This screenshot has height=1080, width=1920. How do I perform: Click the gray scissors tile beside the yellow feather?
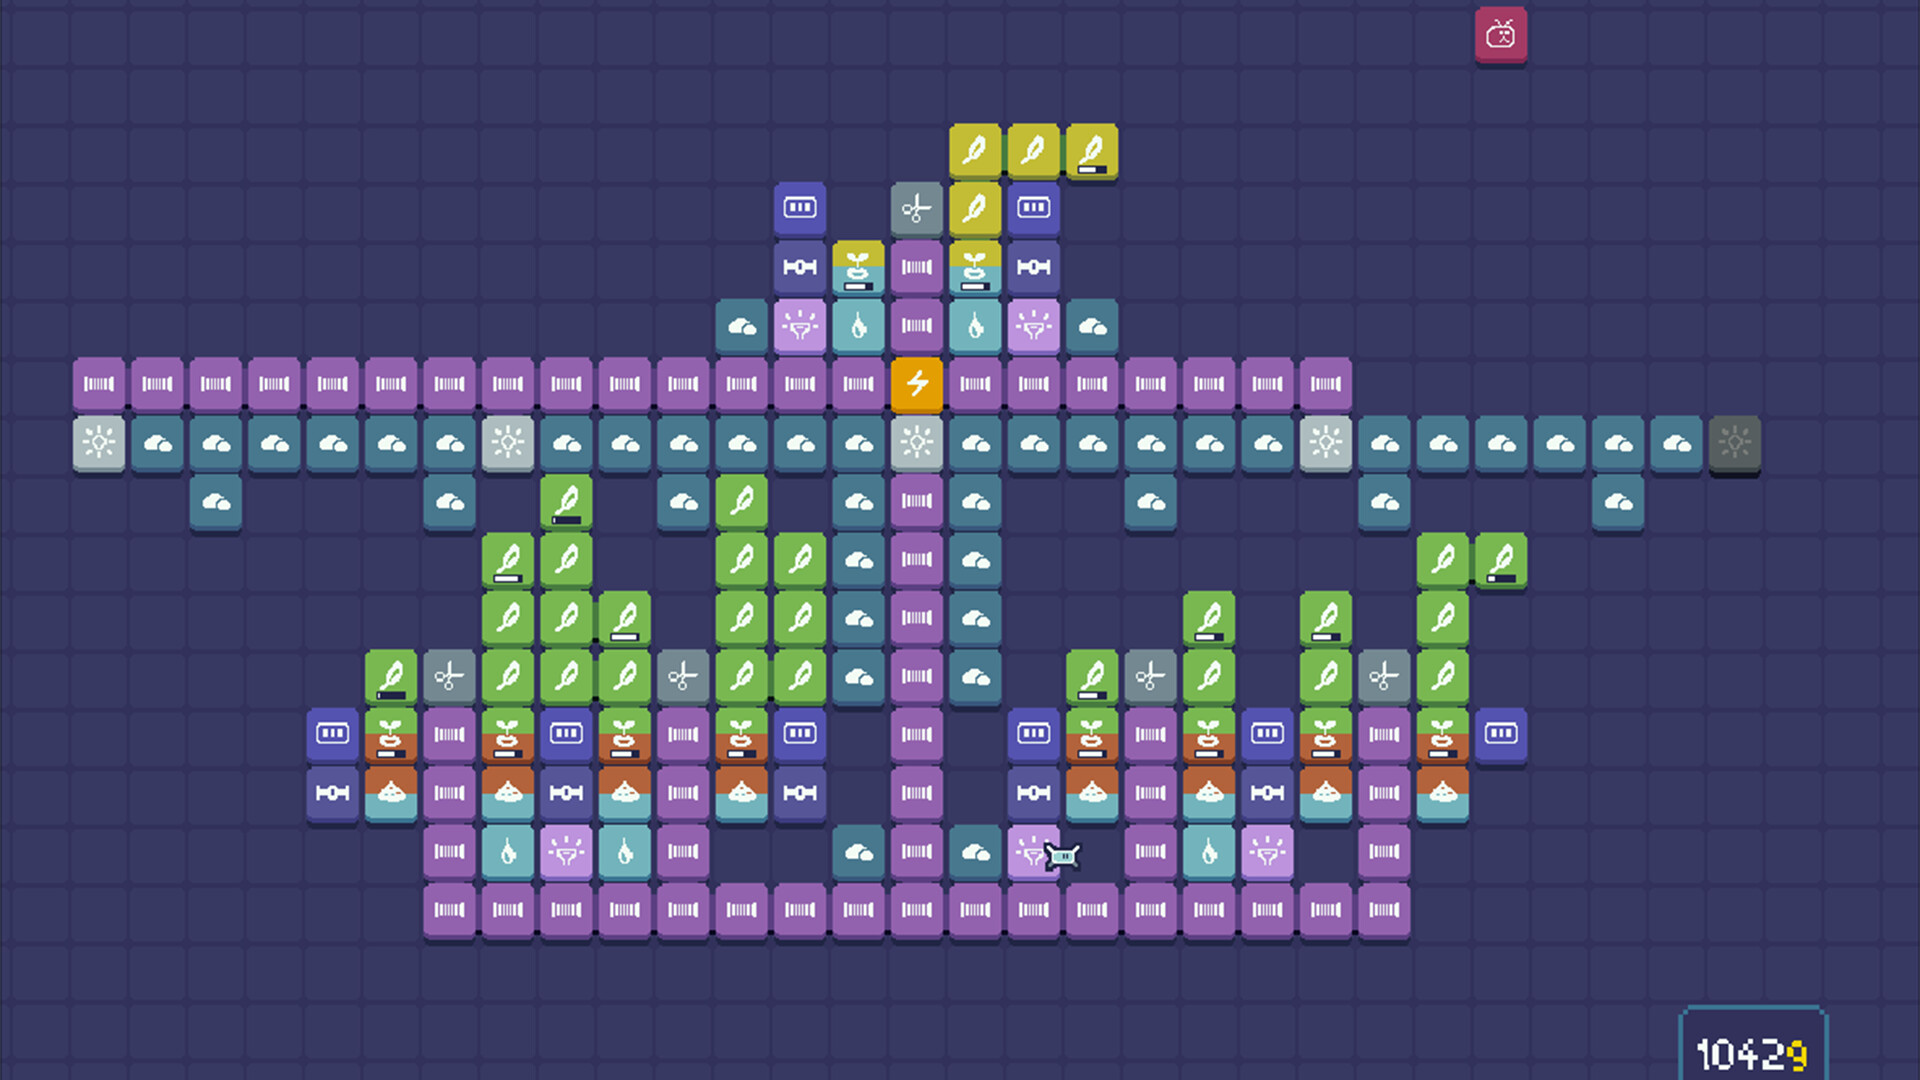click(916, 209)
